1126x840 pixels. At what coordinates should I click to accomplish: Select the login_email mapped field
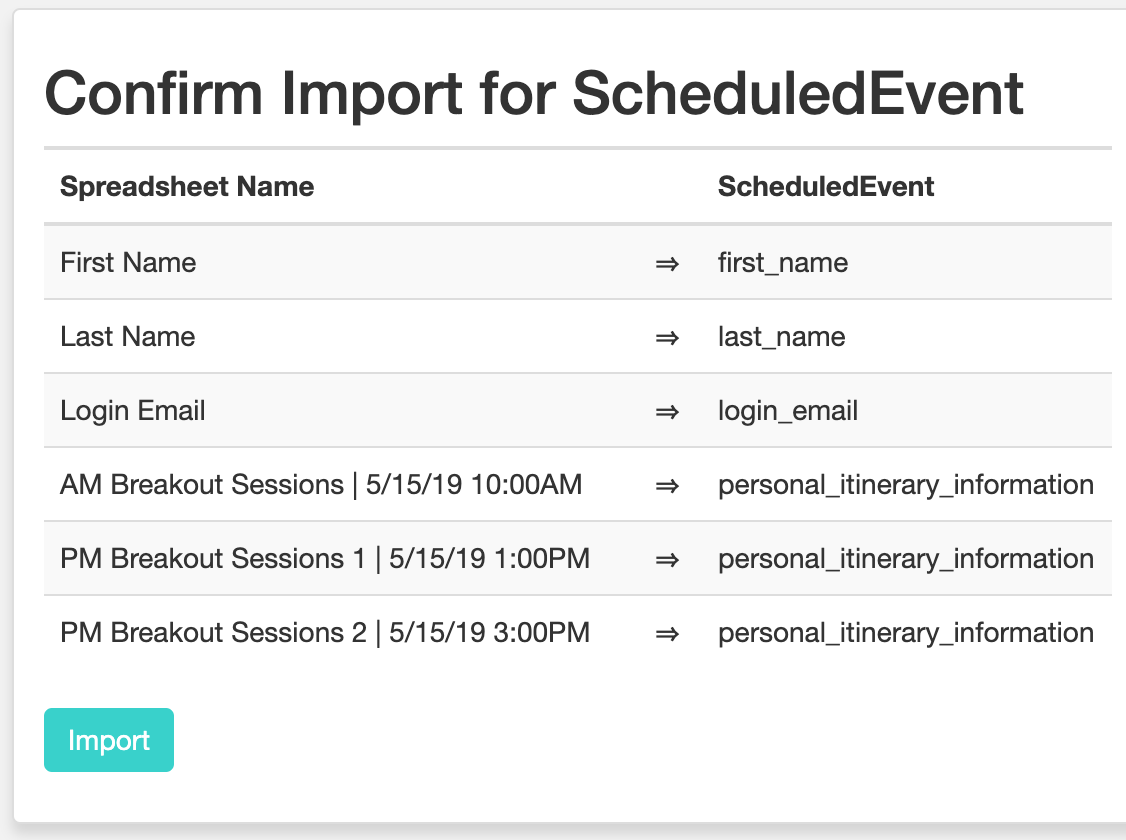[787, 410]
